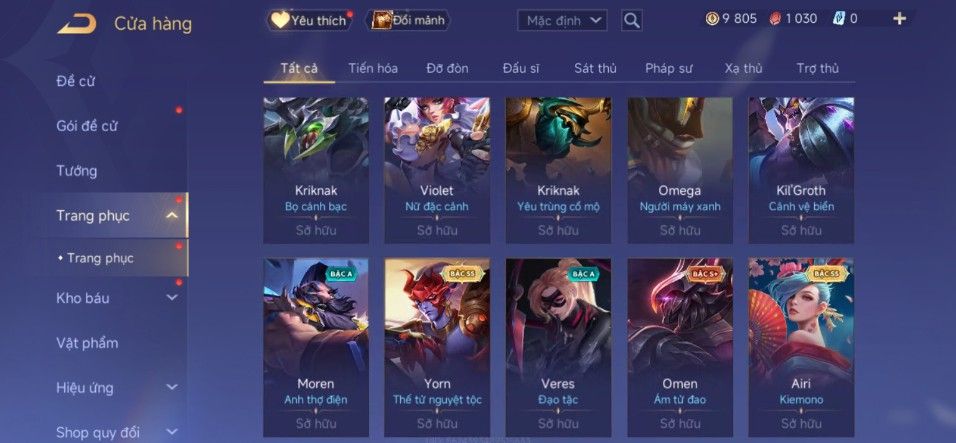Open the Violet Nữ đặc cảnh skin

click(x=437, y=171)
